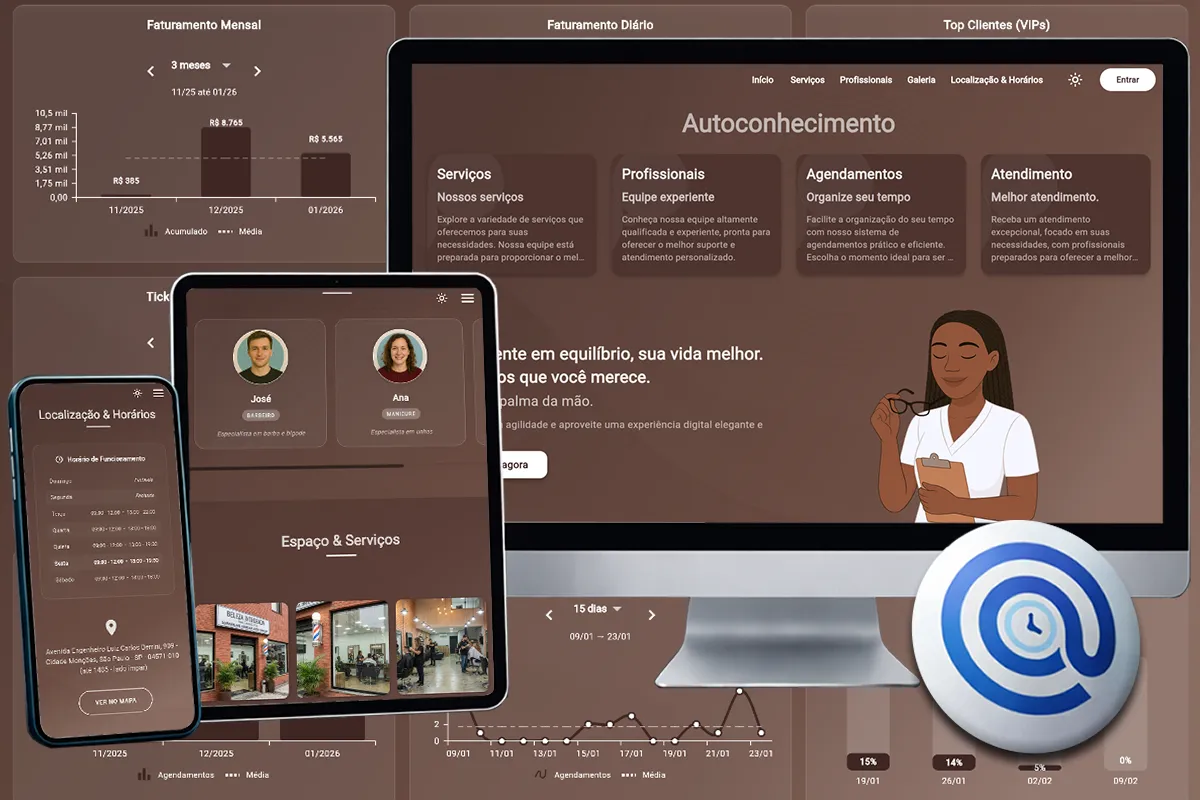Open the hamburger menu on the phone
This screenshot has height=800, width=1200.
tap(158, 393)
